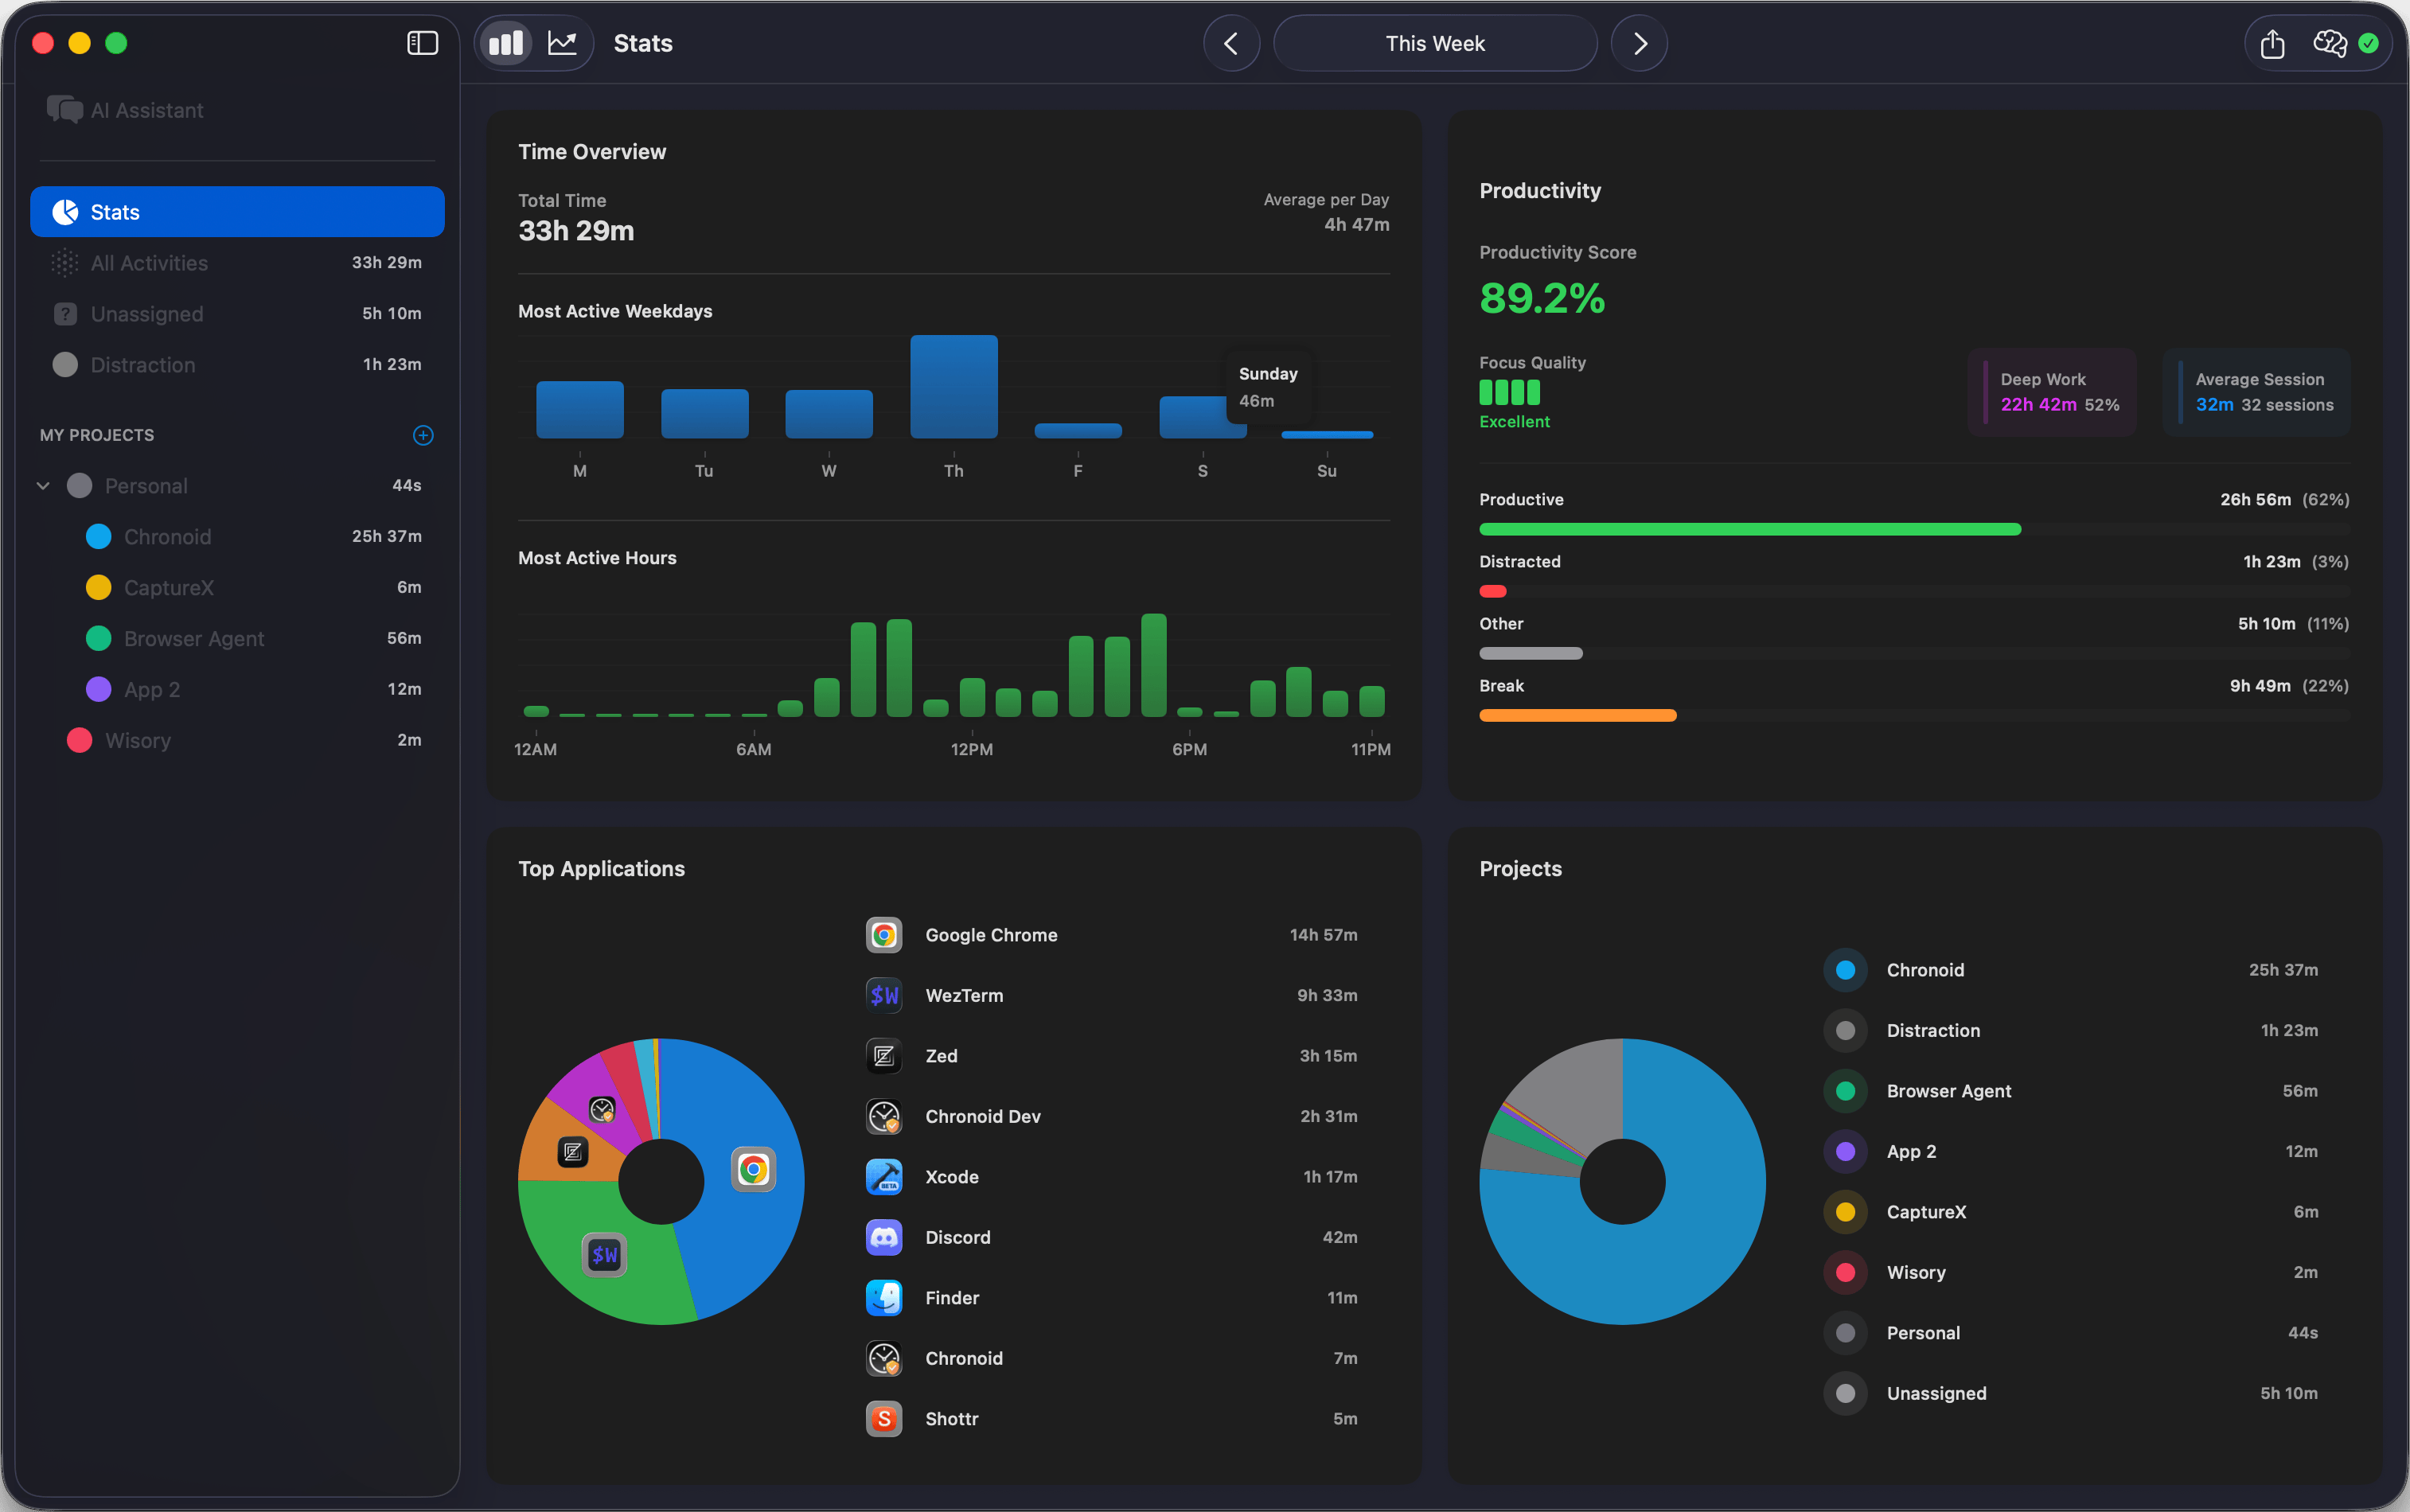Select Stats in the sidebar
Viewport: 2410px width, 1512px height.
114,211
